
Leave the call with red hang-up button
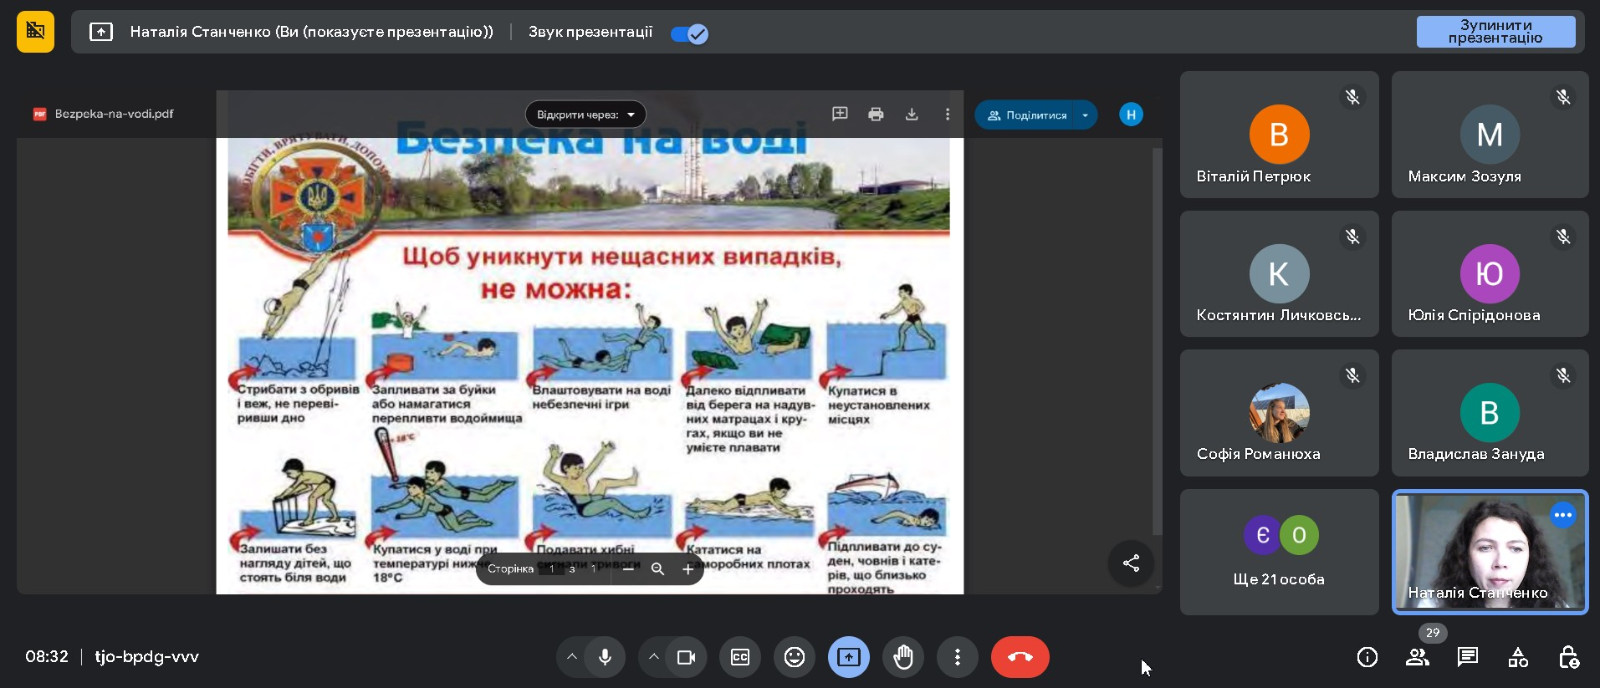click(x=1020, y=657)
